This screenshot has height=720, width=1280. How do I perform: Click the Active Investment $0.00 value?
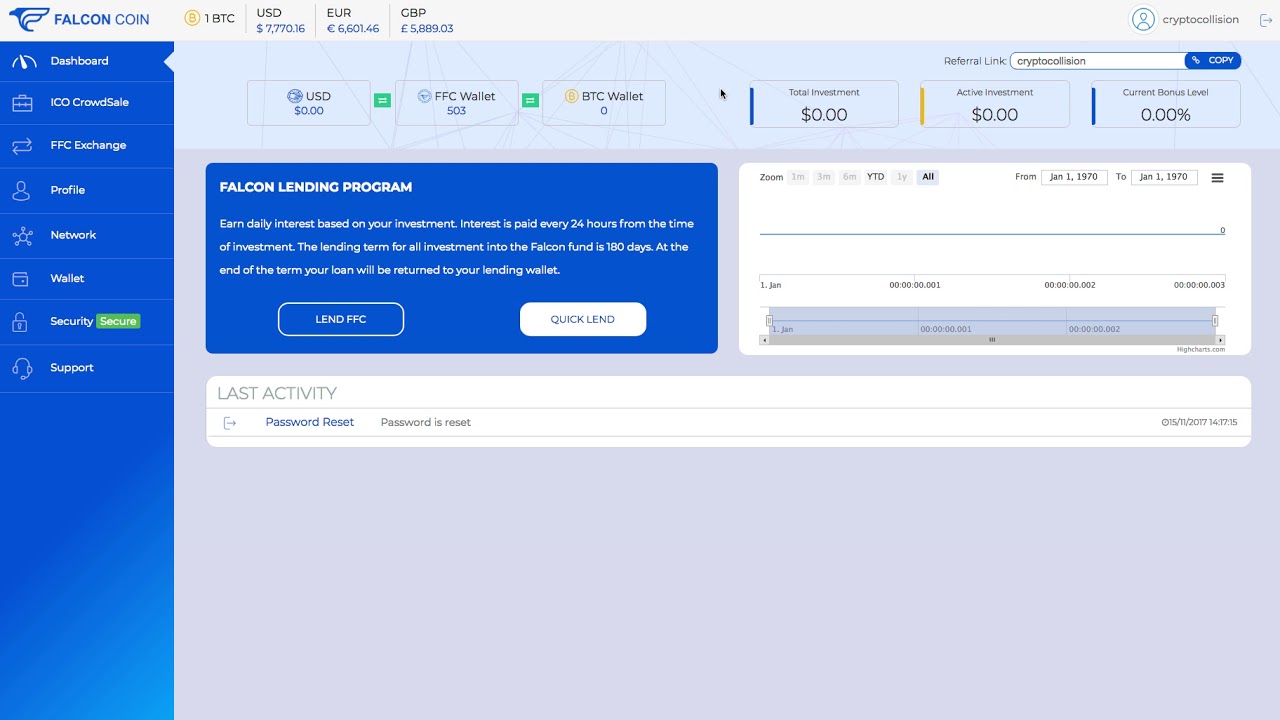995,115
